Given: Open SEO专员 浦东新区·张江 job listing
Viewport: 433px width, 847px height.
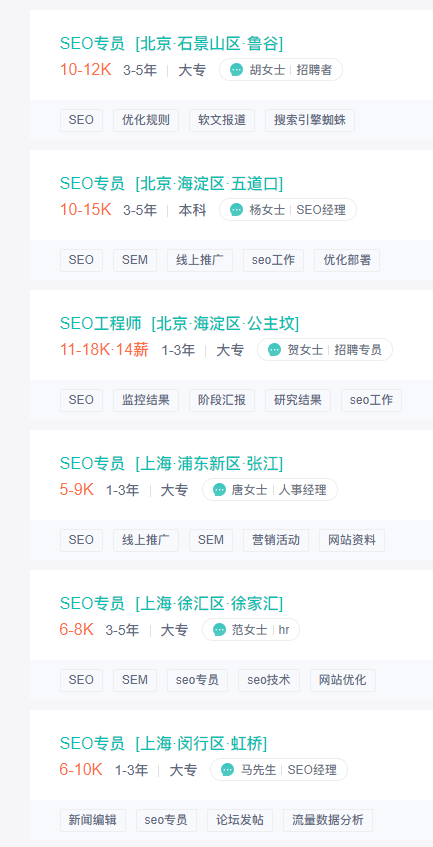Looking at the screenshot, I should click(171, 463).
